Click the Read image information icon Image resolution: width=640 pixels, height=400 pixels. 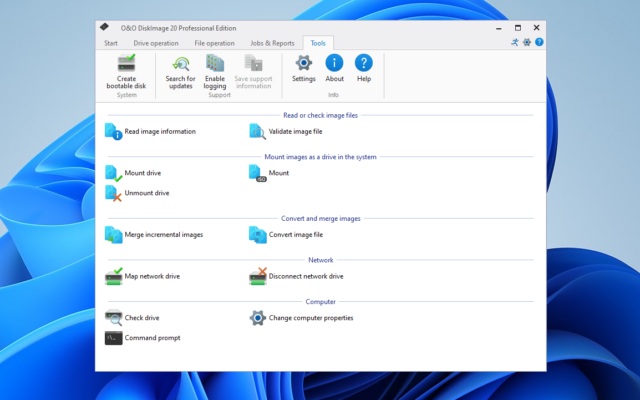click(x=113, y=131)
